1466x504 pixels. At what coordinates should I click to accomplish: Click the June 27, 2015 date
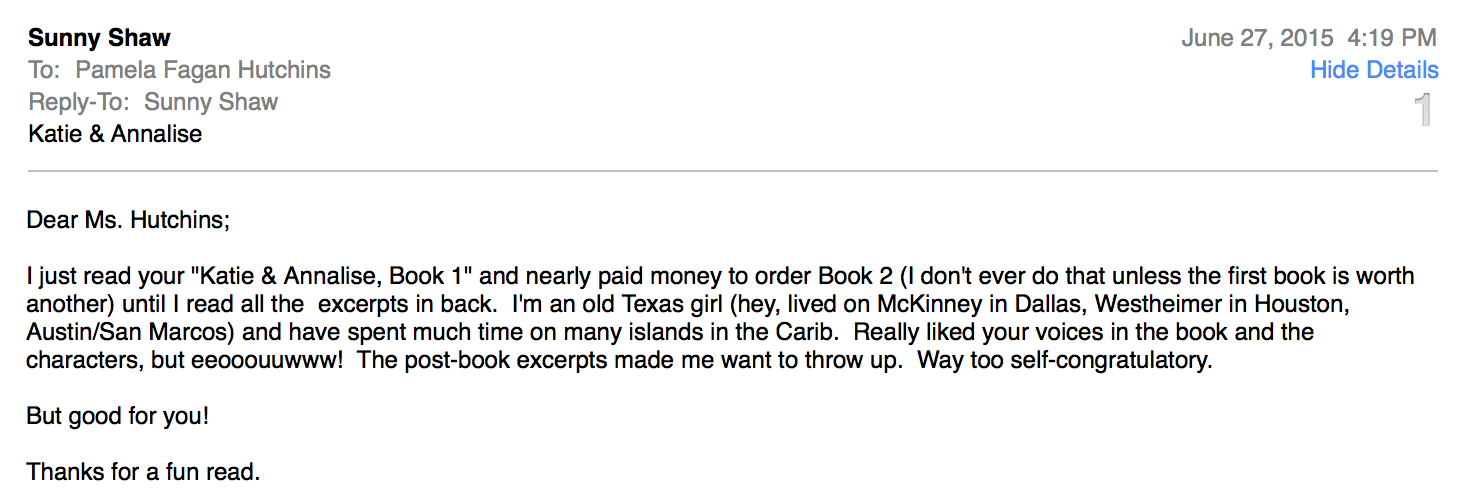coord(1257,38)
